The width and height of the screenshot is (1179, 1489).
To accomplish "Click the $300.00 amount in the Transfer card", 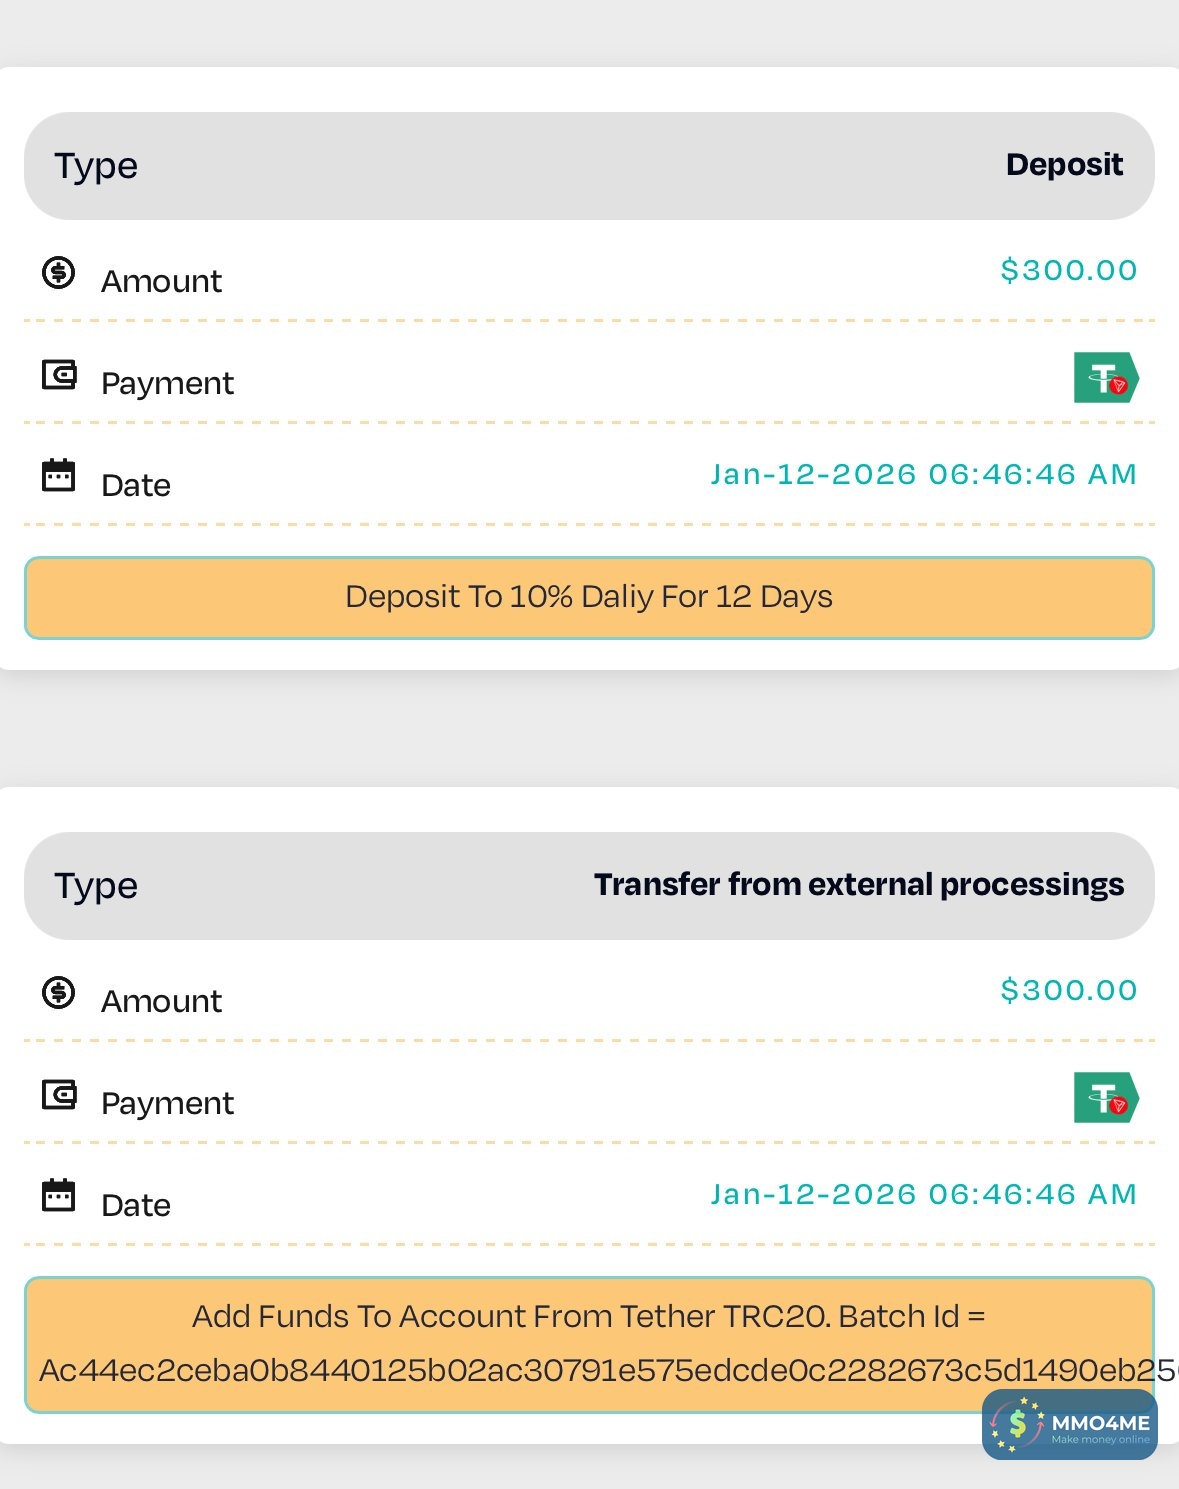I will 1068,990.
